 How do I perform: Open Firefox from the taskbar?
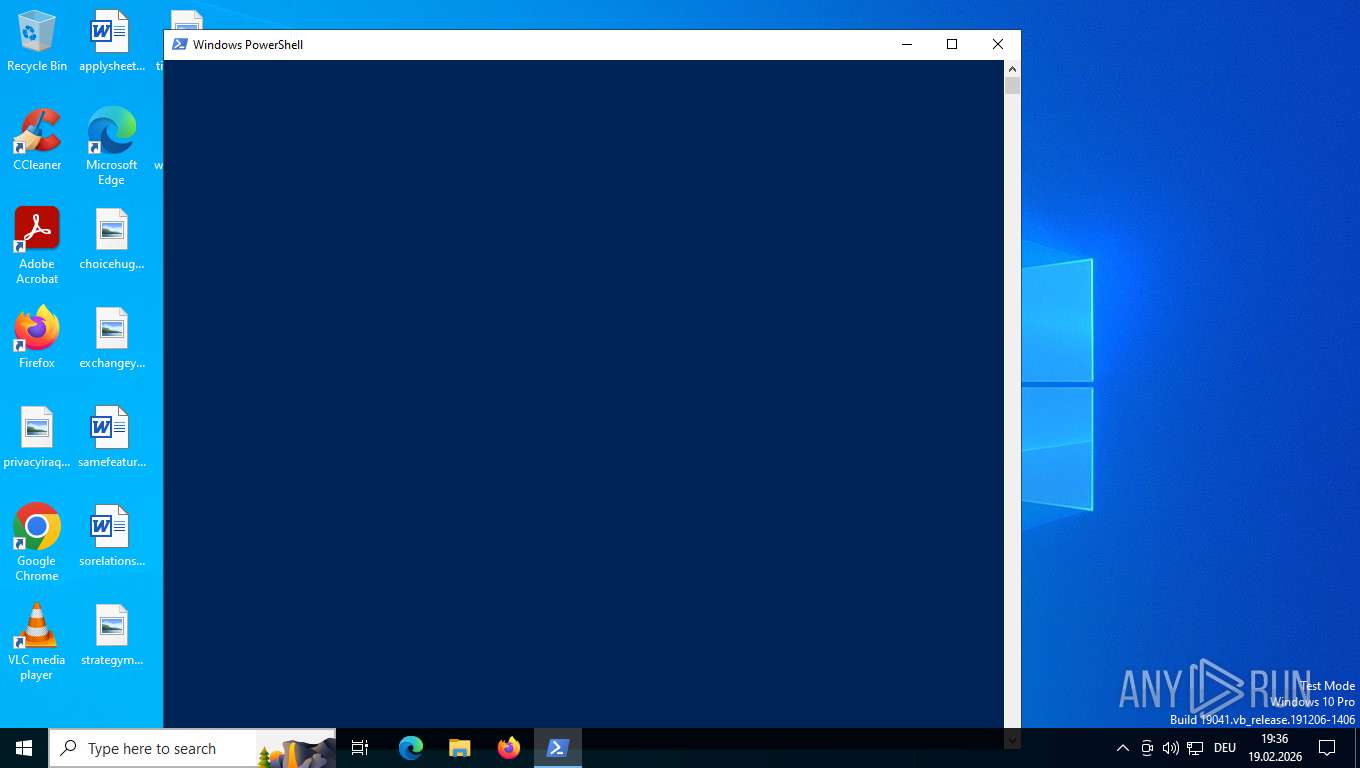click(508, 748)
